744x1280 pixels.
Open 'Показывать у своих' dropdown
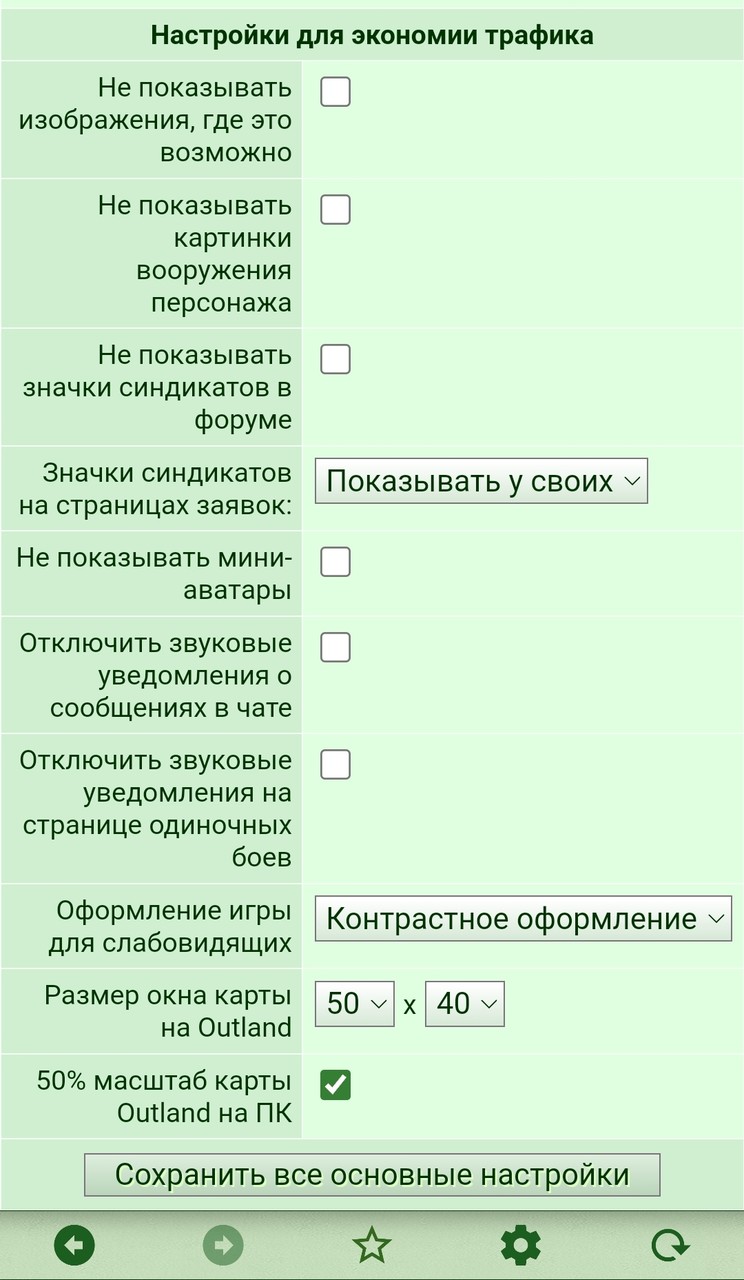click(x=482, y=481)
